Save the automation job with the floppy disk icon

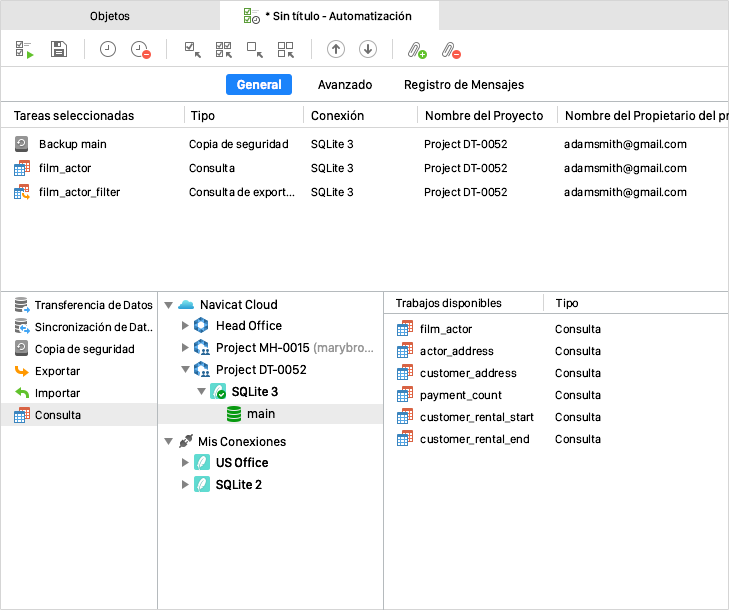(59, 49)
